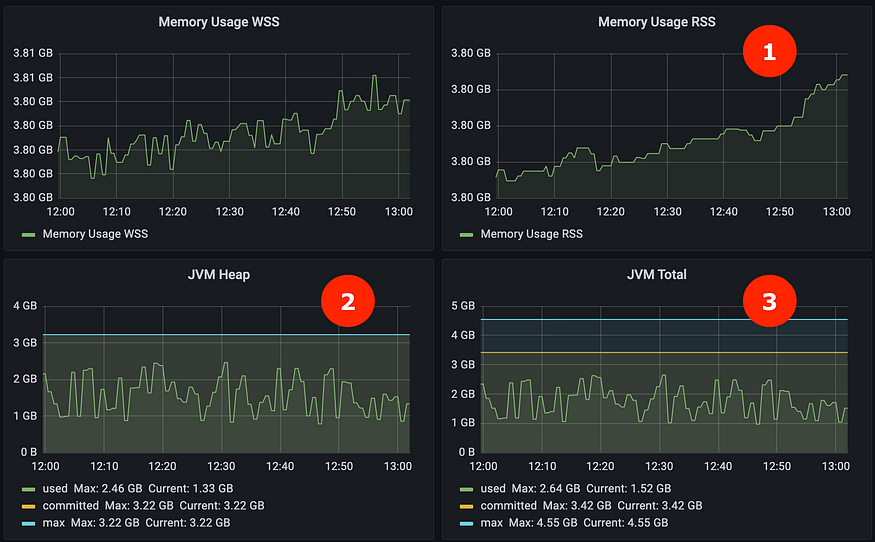
Task: Click the yellow committed line in JVM Total chart
Action: tap(665, 353)
